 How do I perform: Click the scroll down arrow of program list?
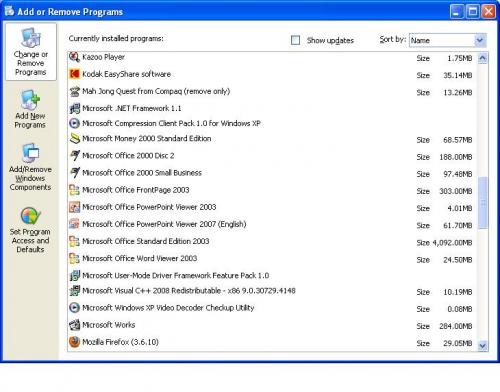[x=482, y=346]
